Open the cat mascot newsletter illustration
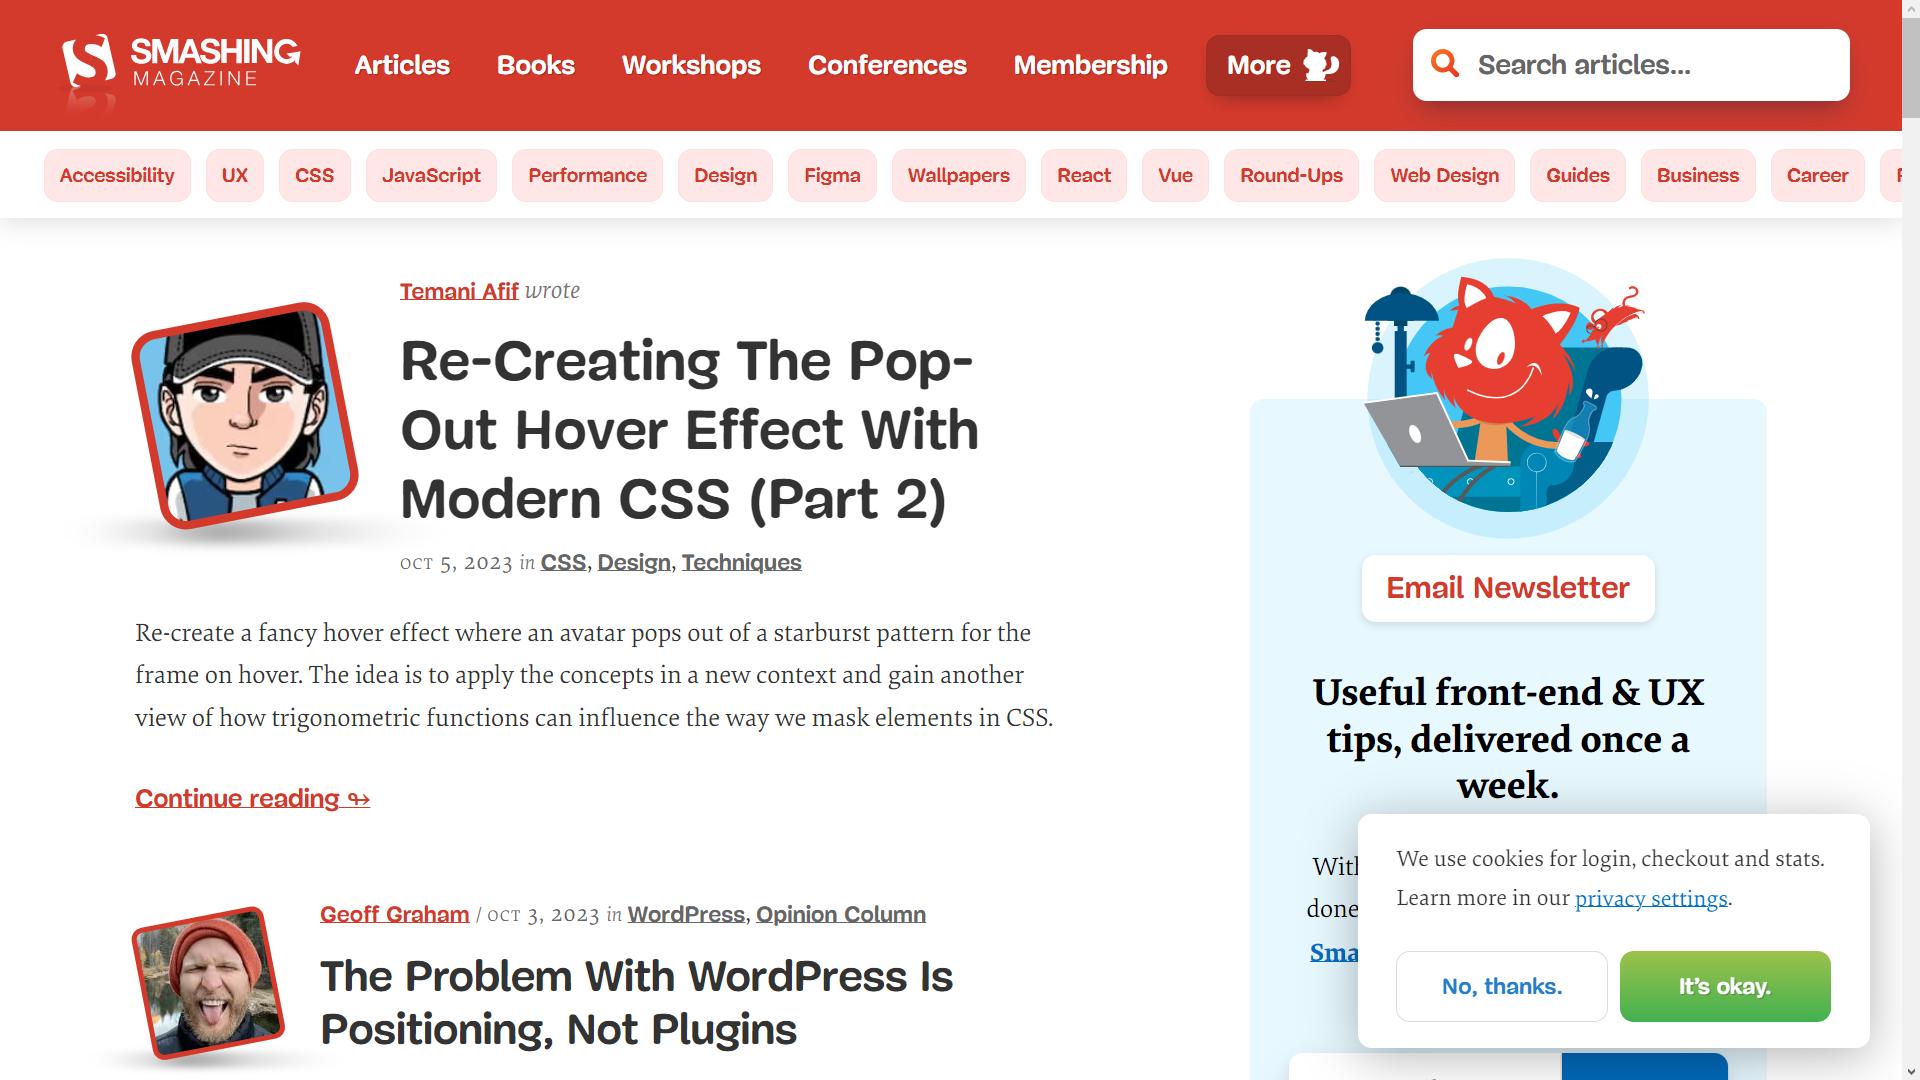The height and width of the screenshot is (1080, 1920). tap(1507, 398)
